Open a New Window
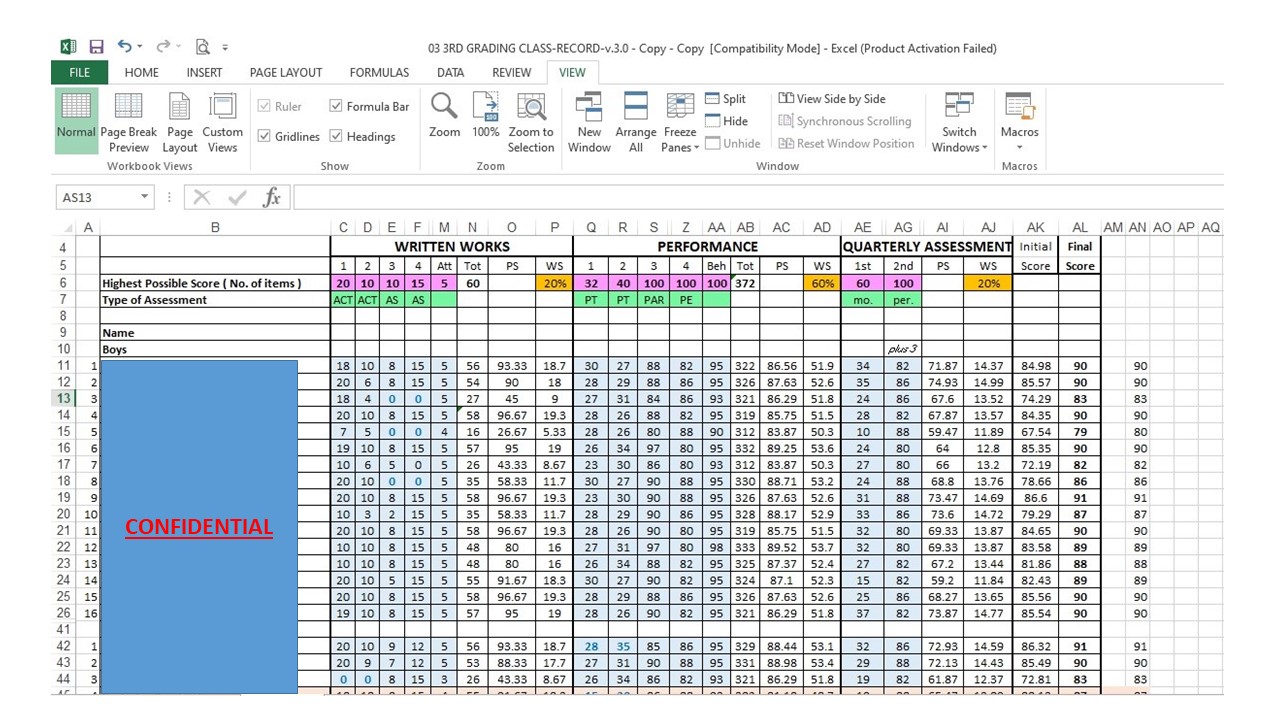Screen dimensions: 1280x720 (x=589, y=122)
